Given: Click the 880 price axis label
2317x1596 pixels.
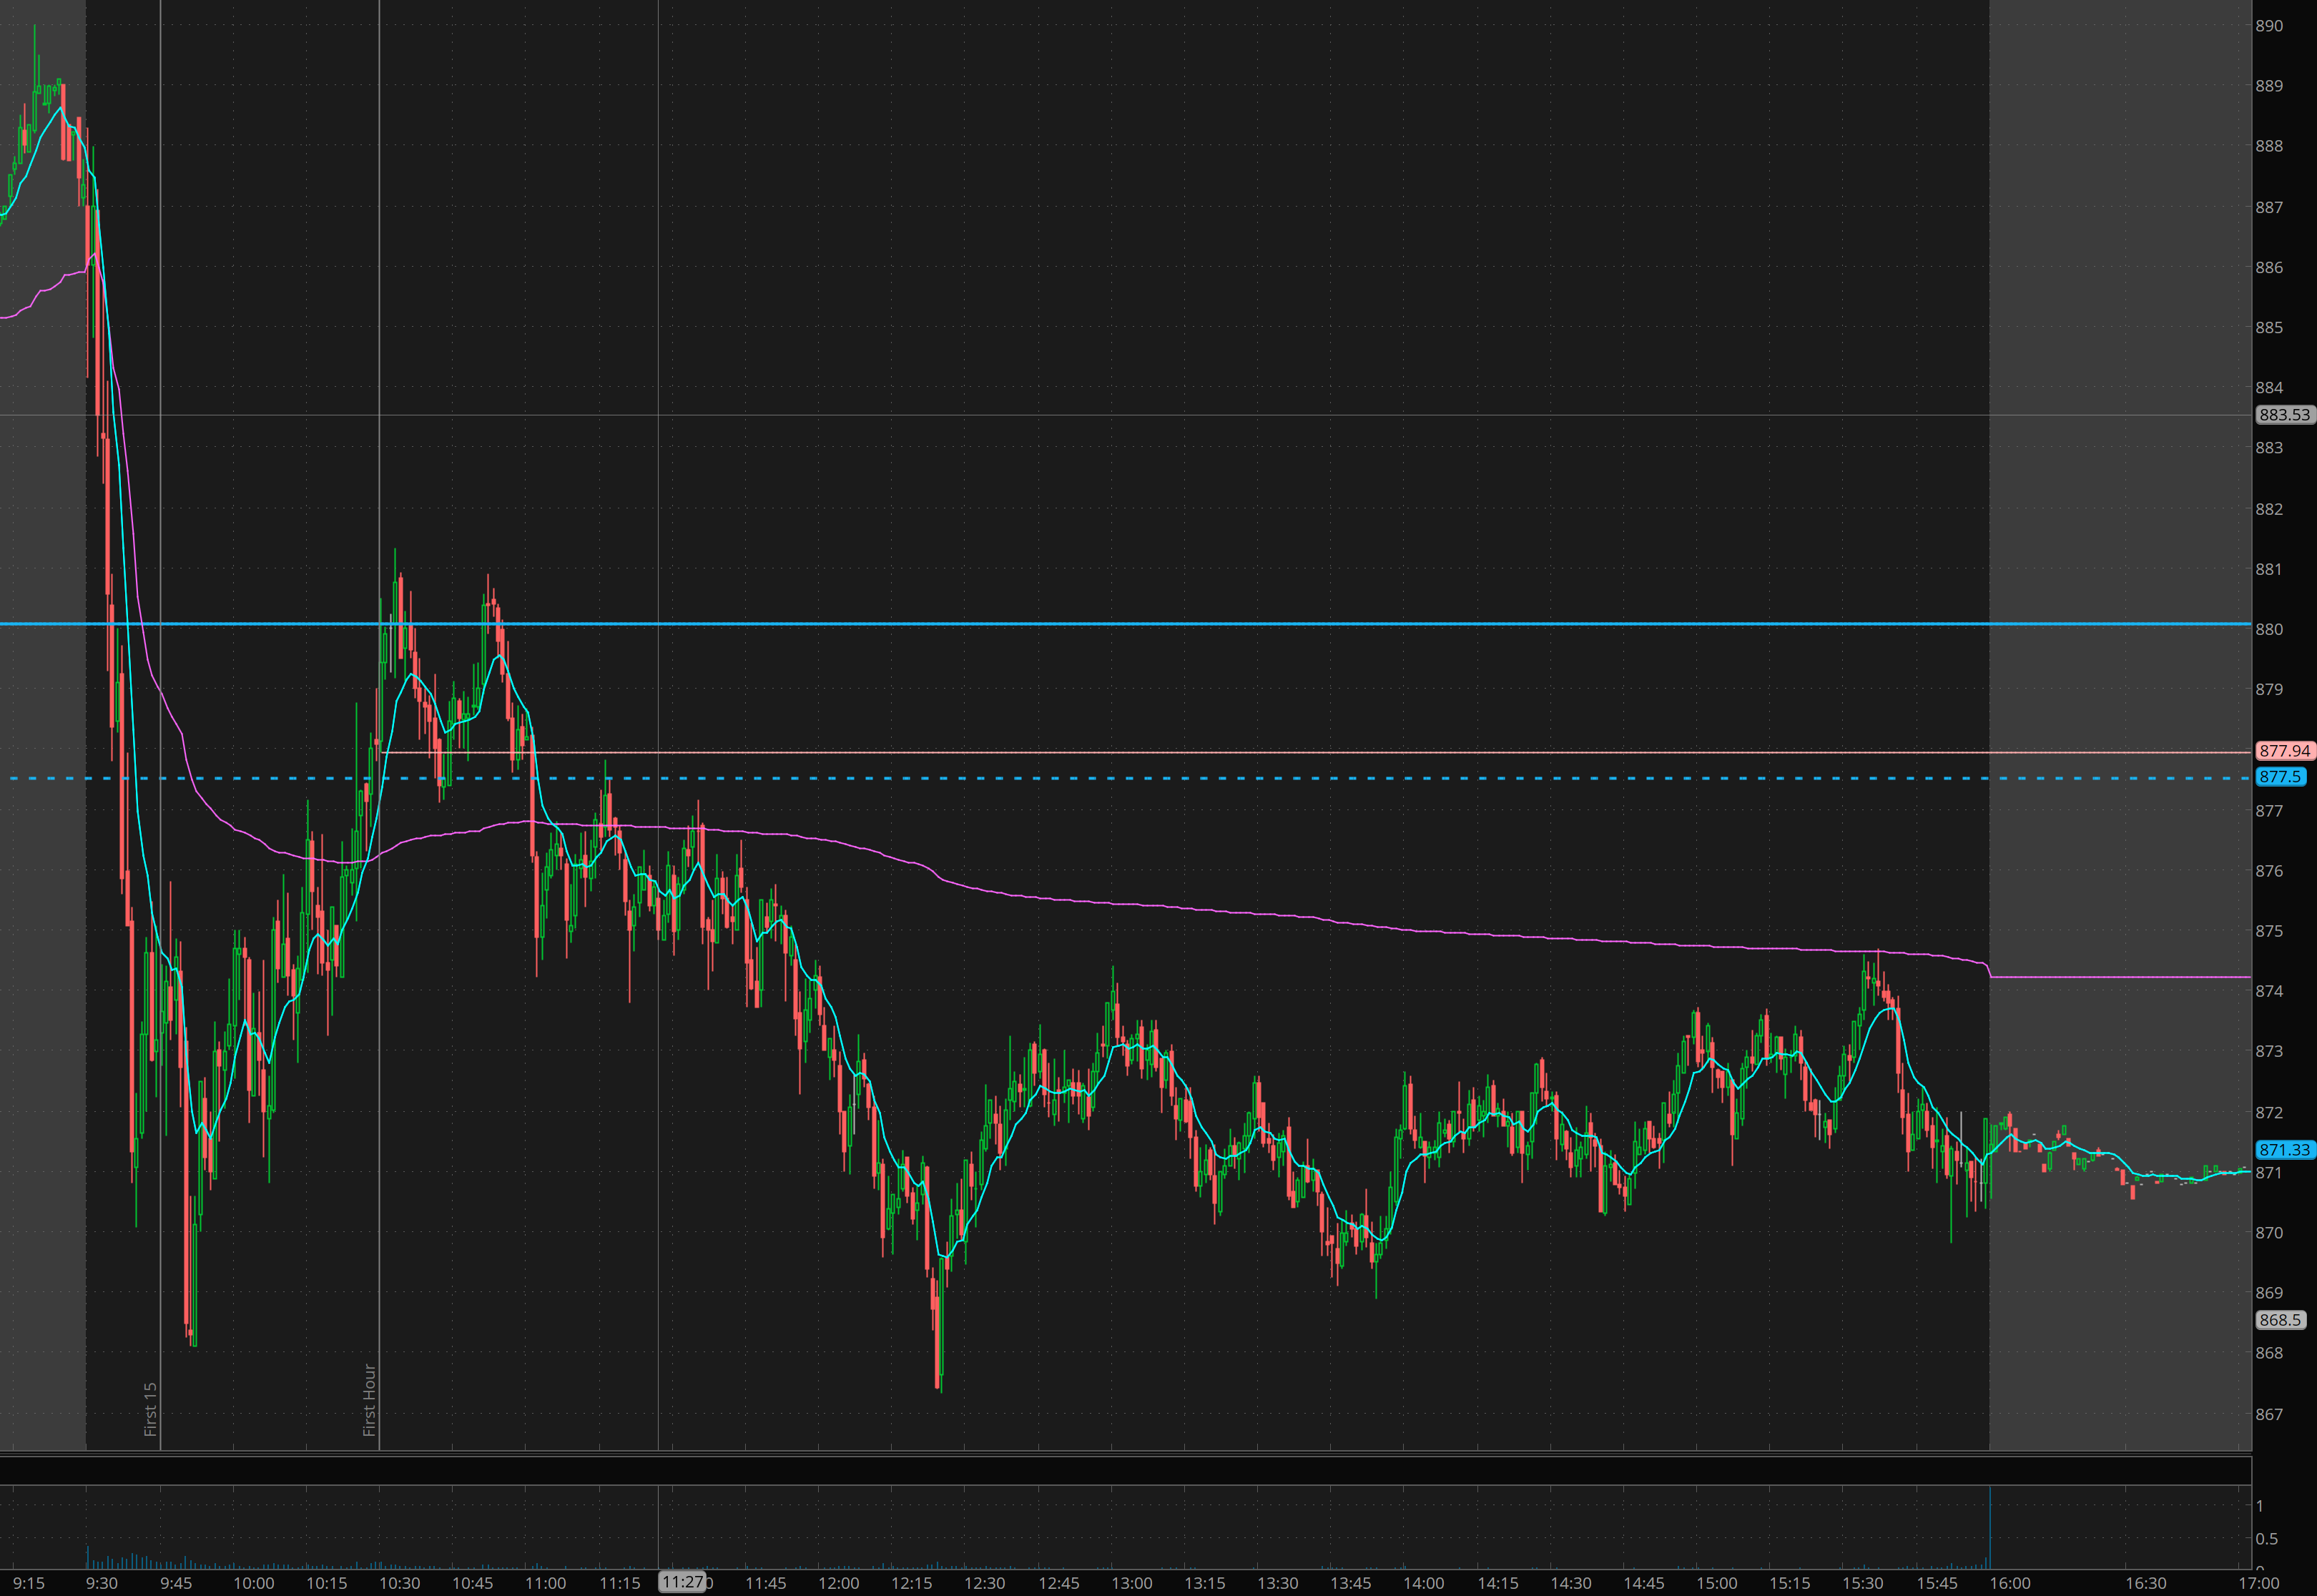Looking at the screenshot, I should coord(2269,629).
